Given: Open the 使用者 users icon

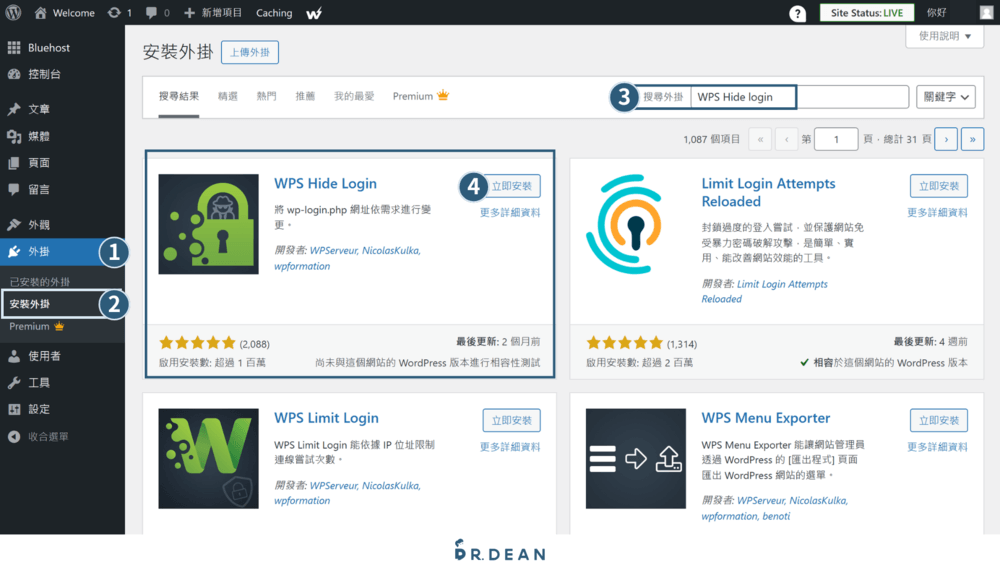Looking at the screenshot, I should coord(13,356).
